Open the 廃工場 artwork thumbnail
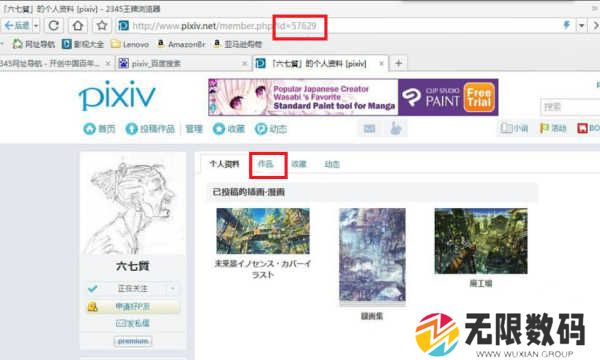This screenshot has height=360, width=600. pos(481,241)
